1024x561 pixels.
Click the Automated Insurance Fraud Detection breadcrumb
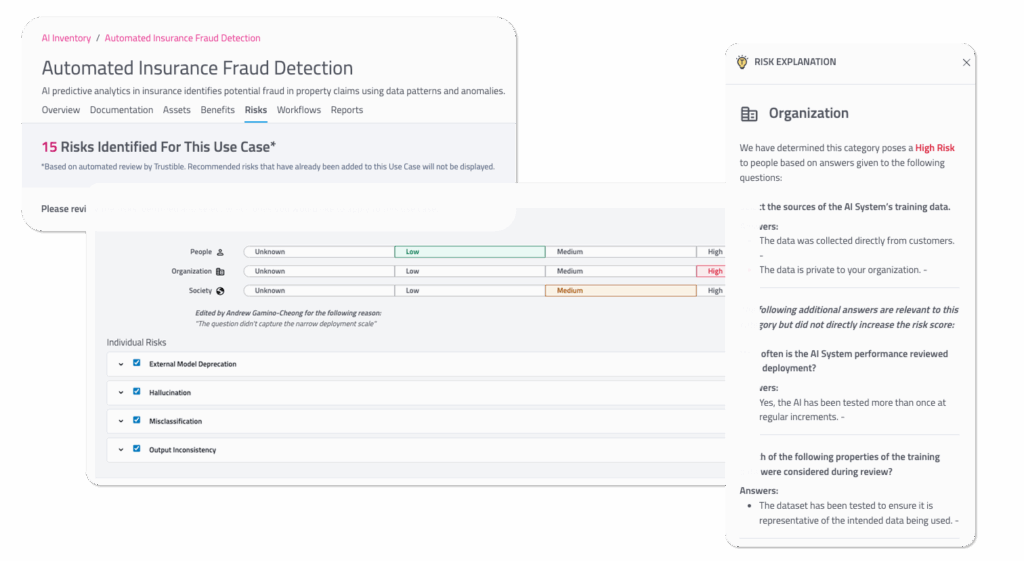coord(182,38)
